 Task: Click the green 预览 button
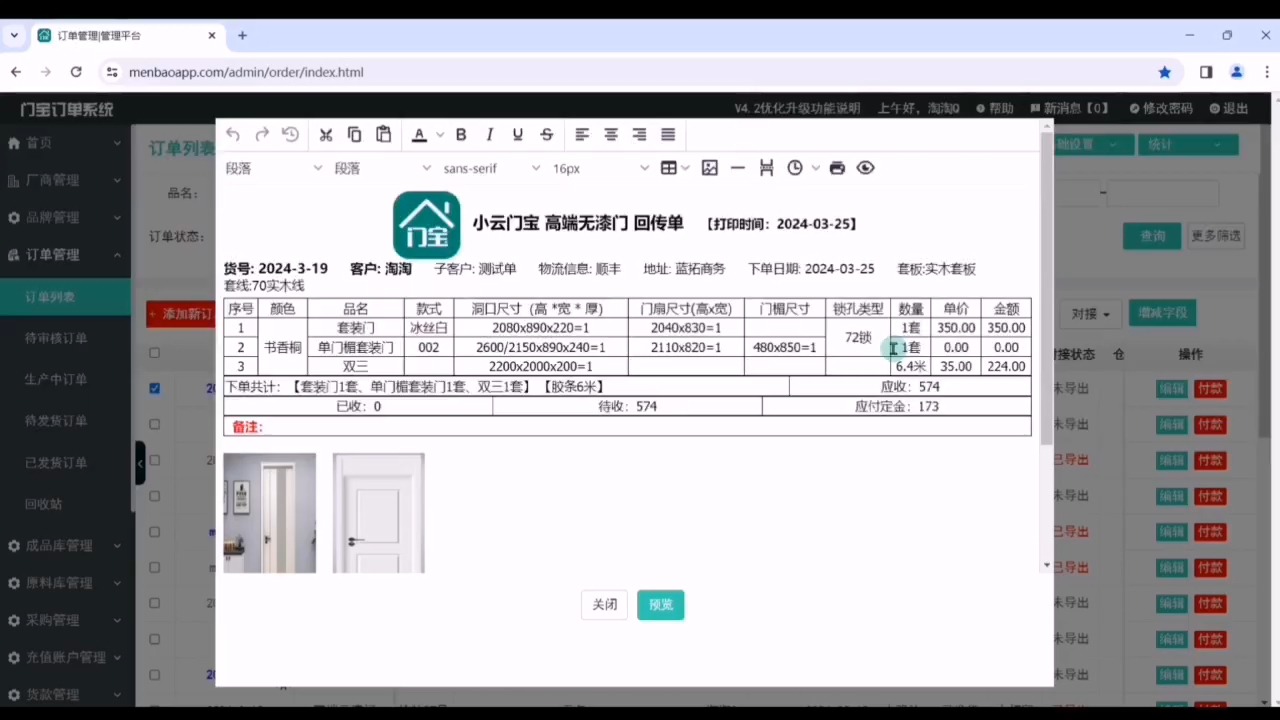click(660, 604)
